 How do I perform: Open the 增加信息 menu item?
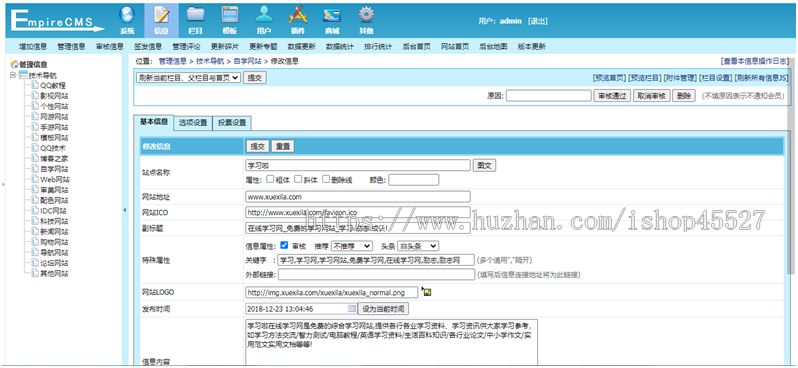click(33, 46)
